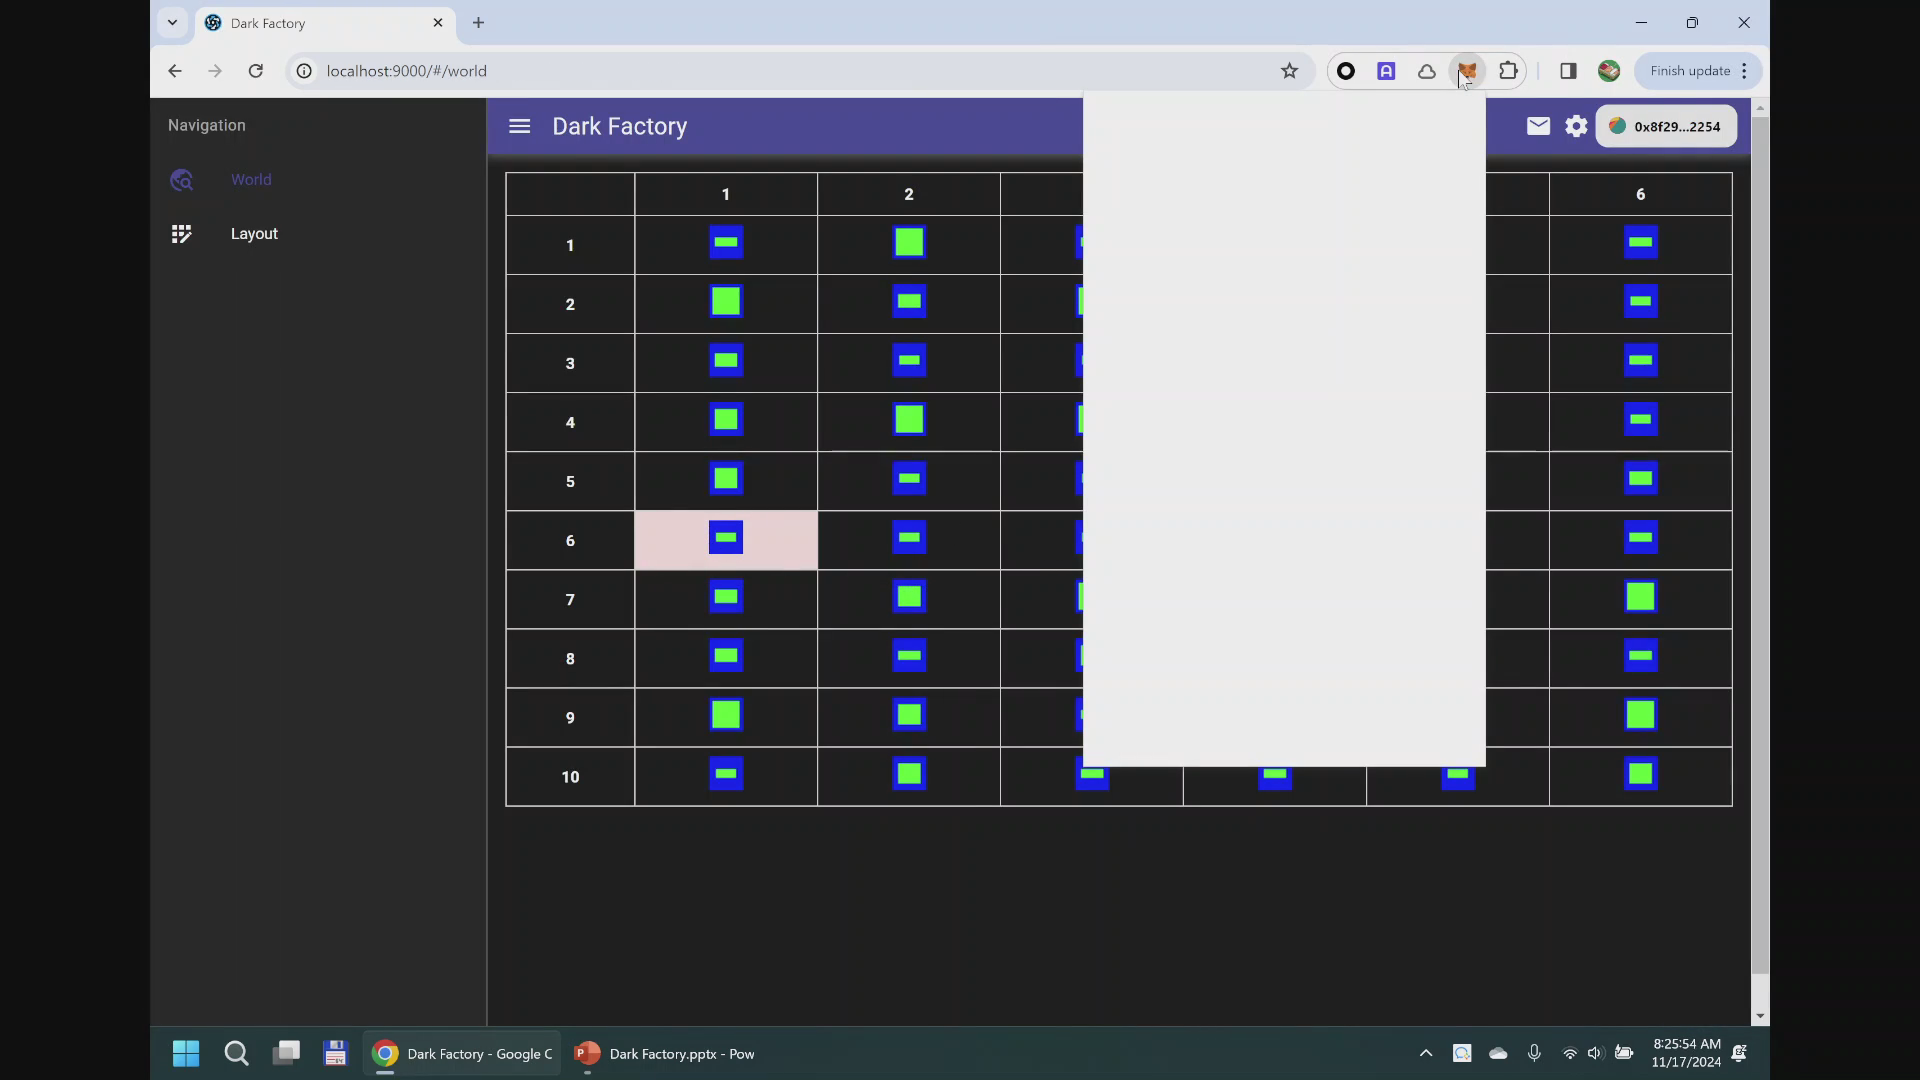Click the factory tile at row 7, column 2
Screen dimensions: 1920x1080
(x=909, y=597)
